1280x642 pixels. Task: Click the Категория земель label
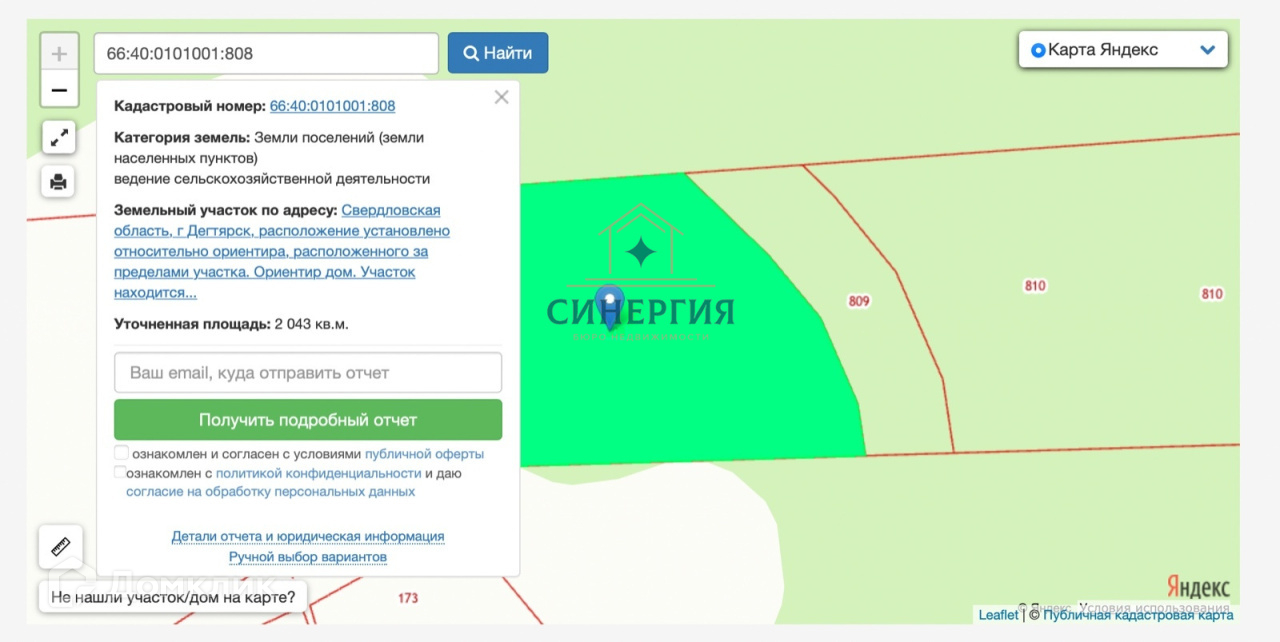182,138
